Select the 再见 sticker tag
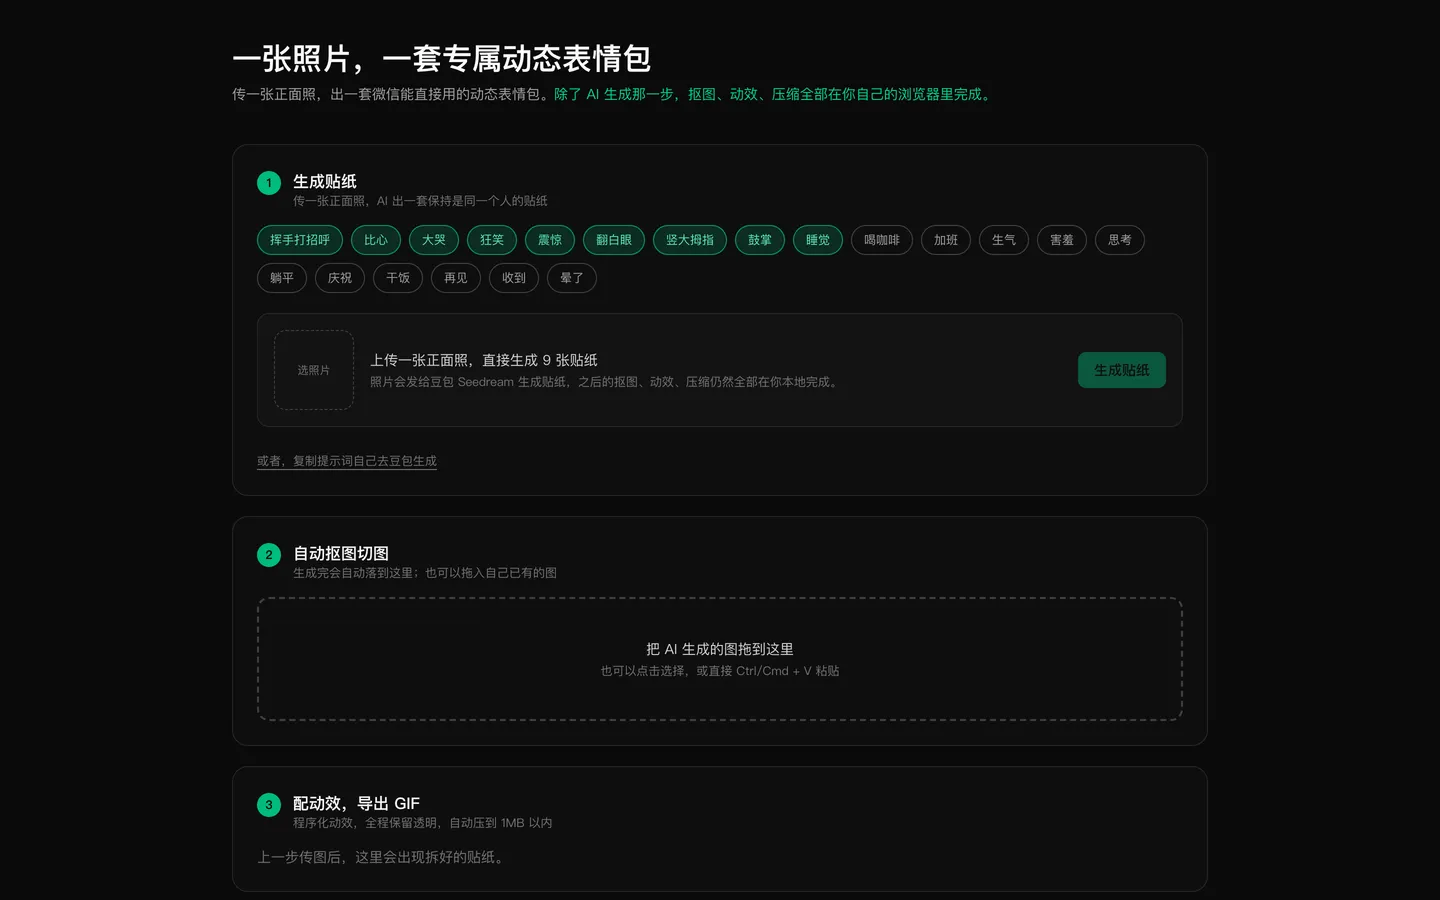 (456, 278)
